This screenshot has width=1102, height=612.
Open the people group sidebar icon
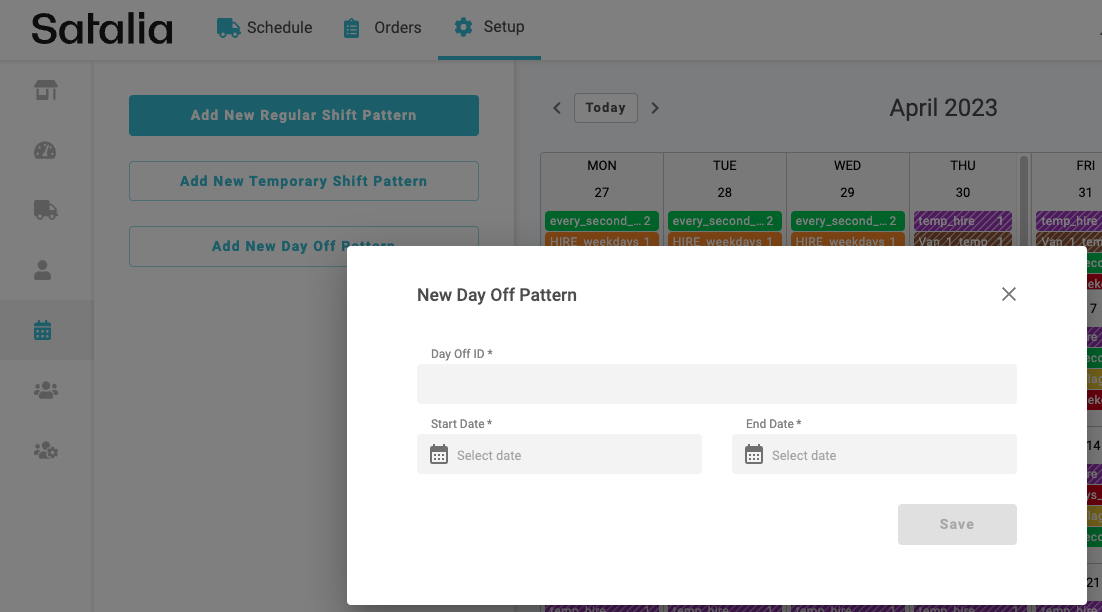[x=46, y=391]
